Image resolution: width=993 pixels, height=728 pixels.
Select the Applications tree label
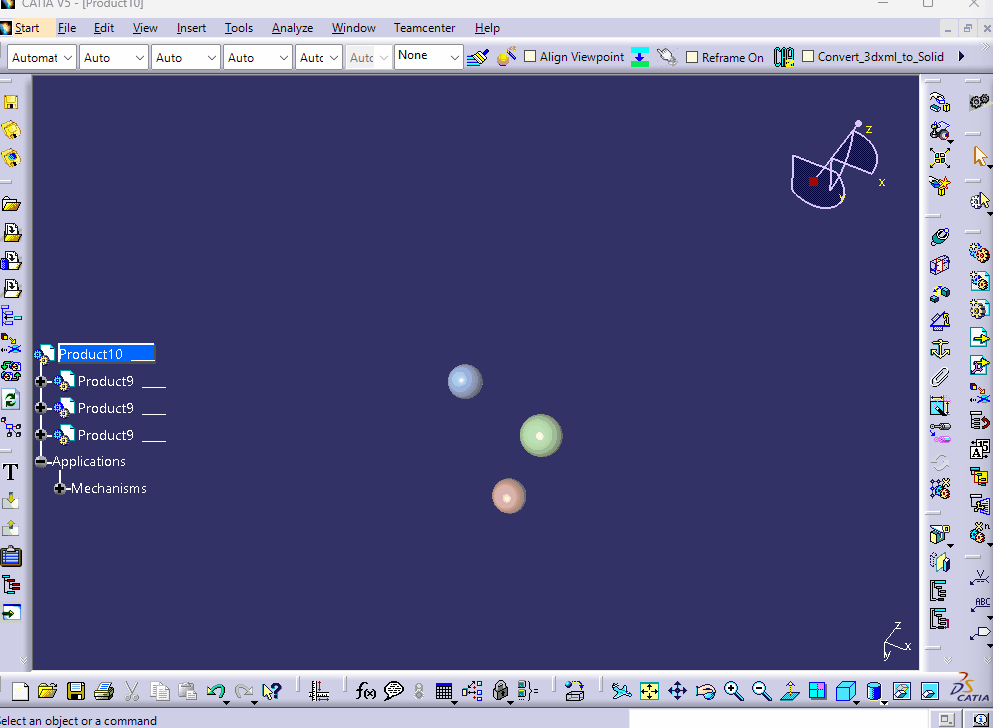coord(89,461)
